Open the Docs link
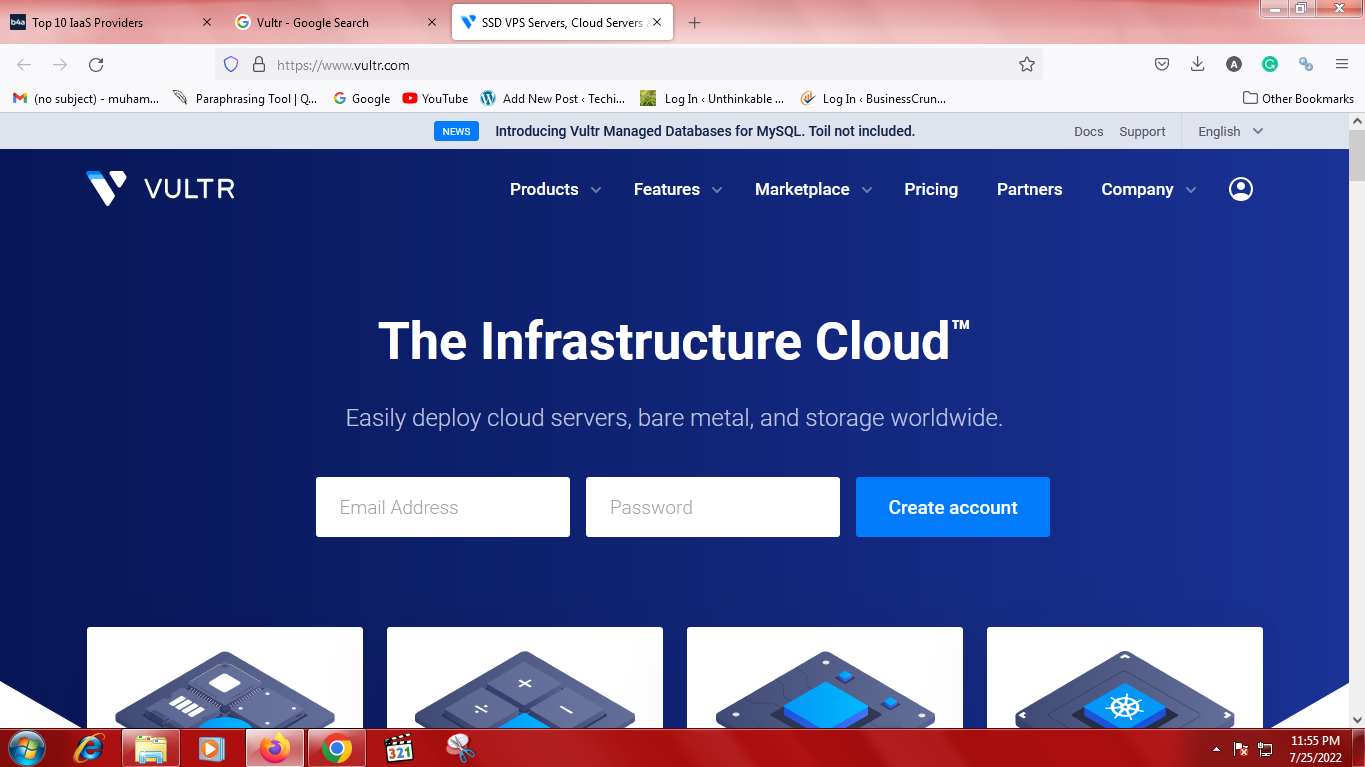The image size is (1365, 767). point(1088,131)
